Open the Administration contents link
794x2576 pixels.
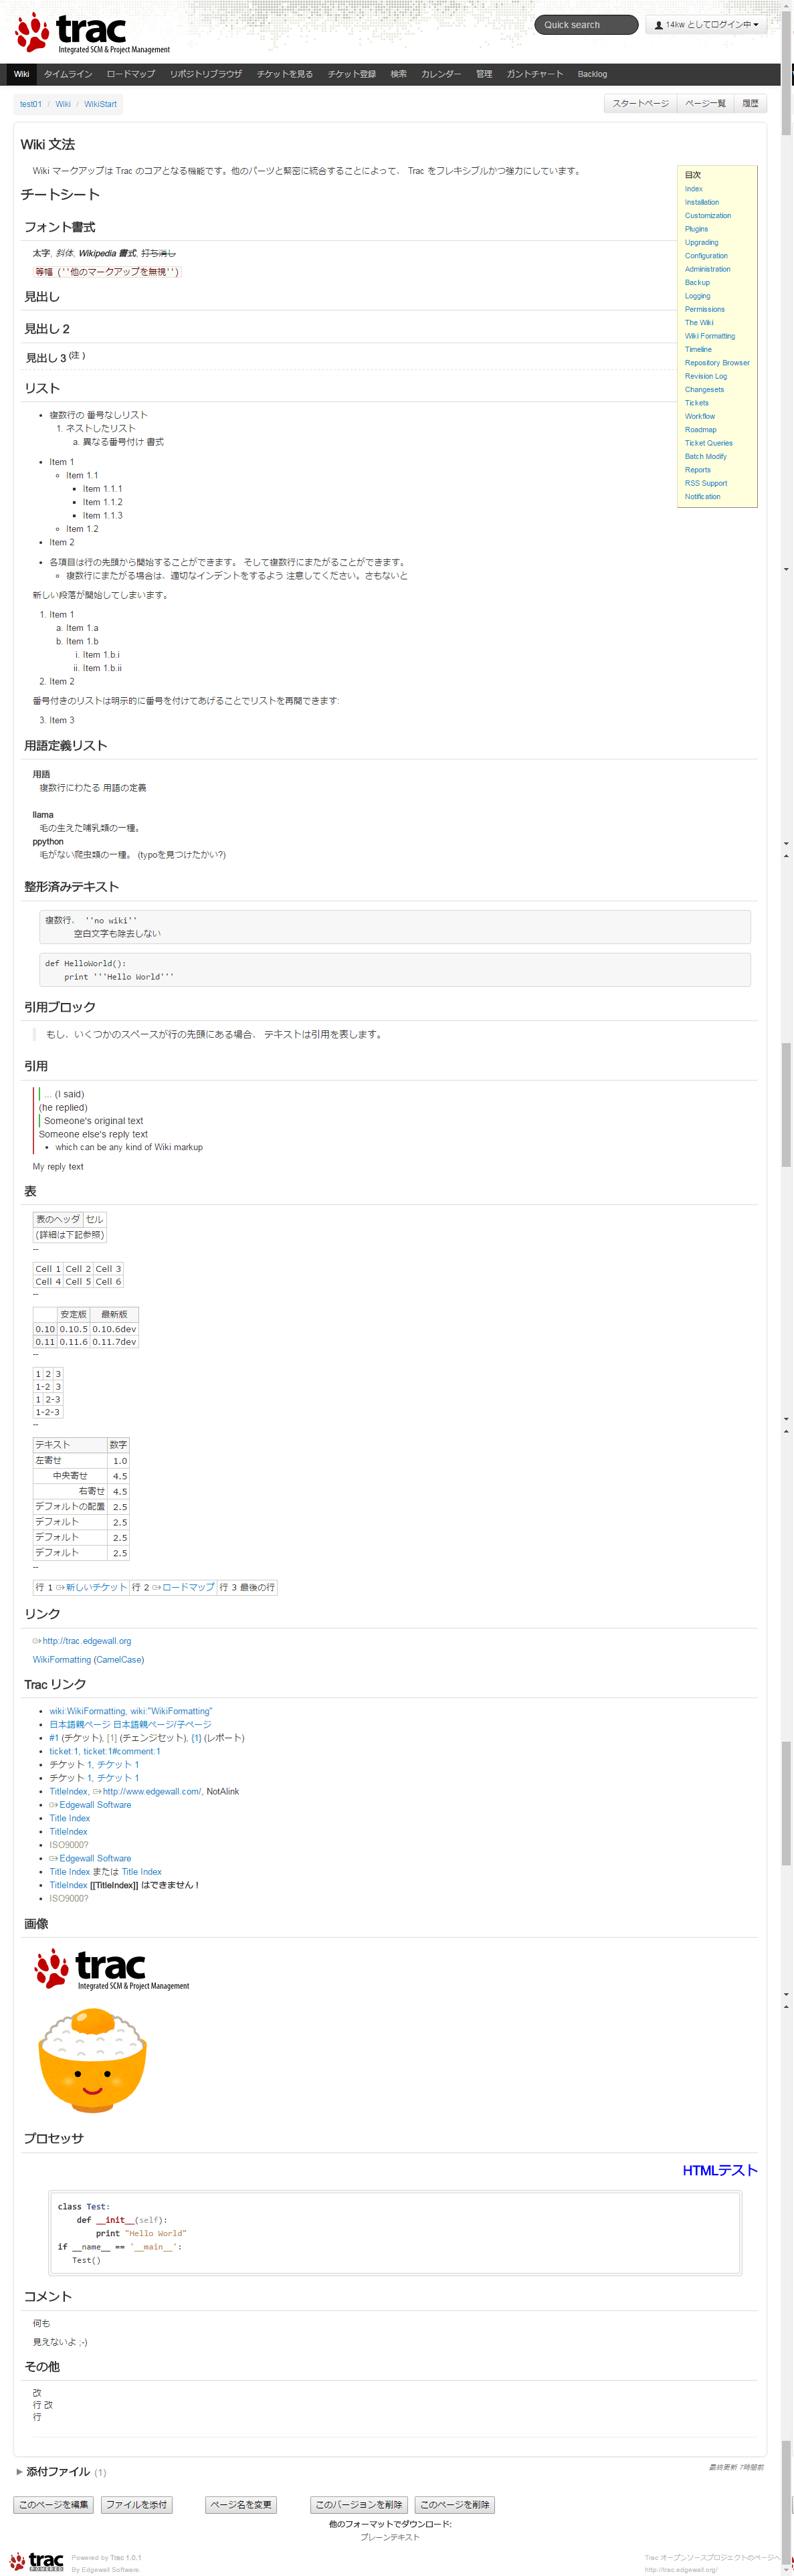tap(707, 269)
